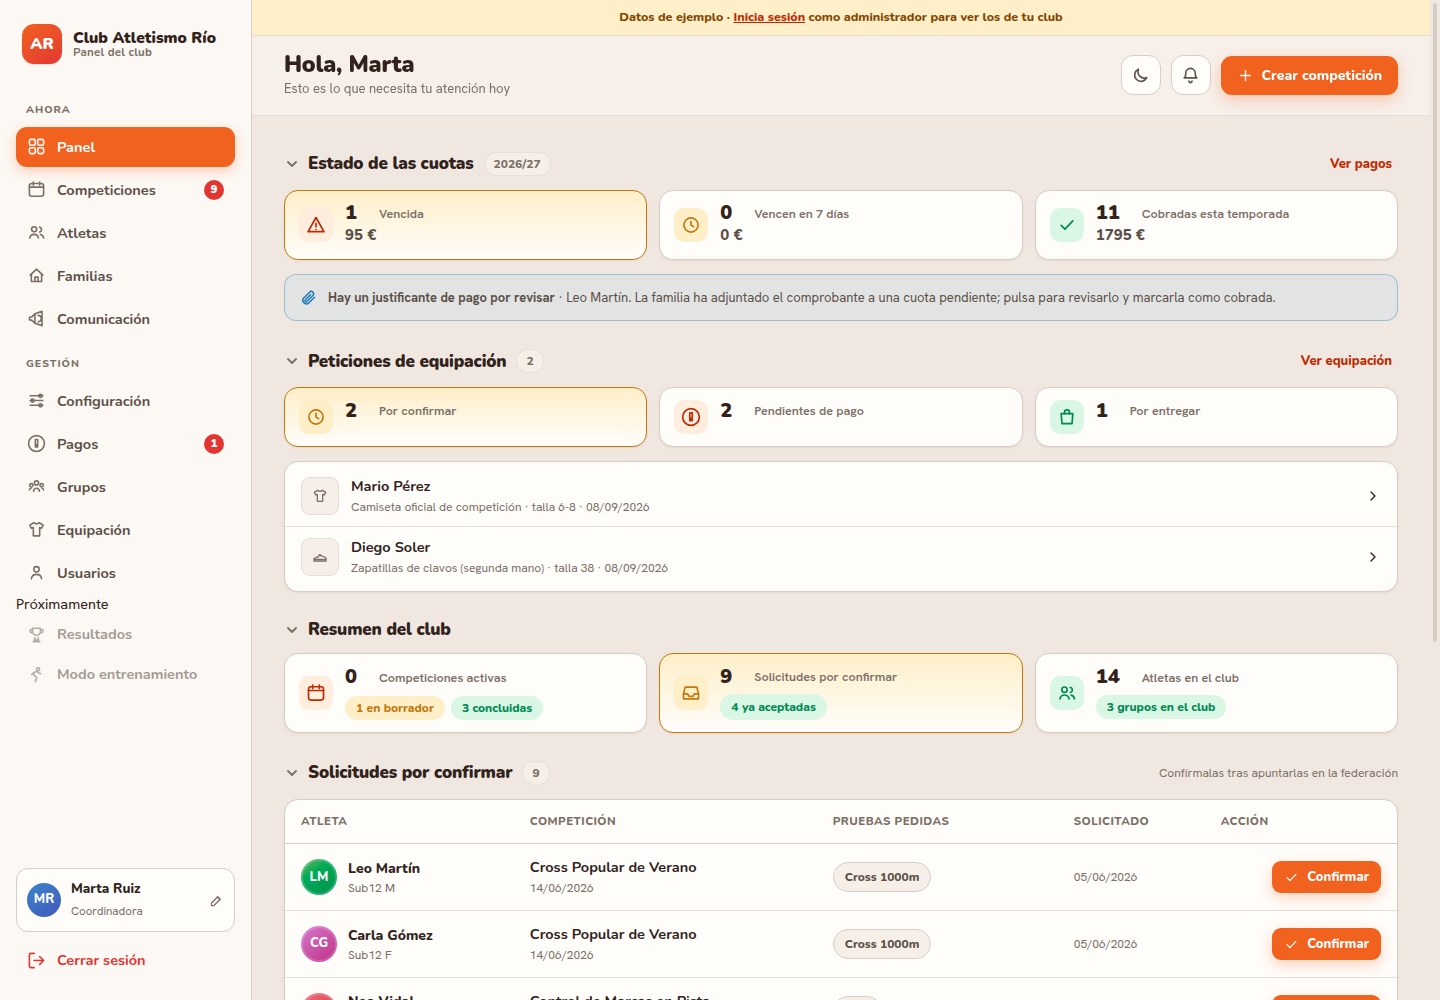Open Diego Soler request via chevron
The width and height of the screenshot is (1440, 1000).
[x=1373, y=557]
